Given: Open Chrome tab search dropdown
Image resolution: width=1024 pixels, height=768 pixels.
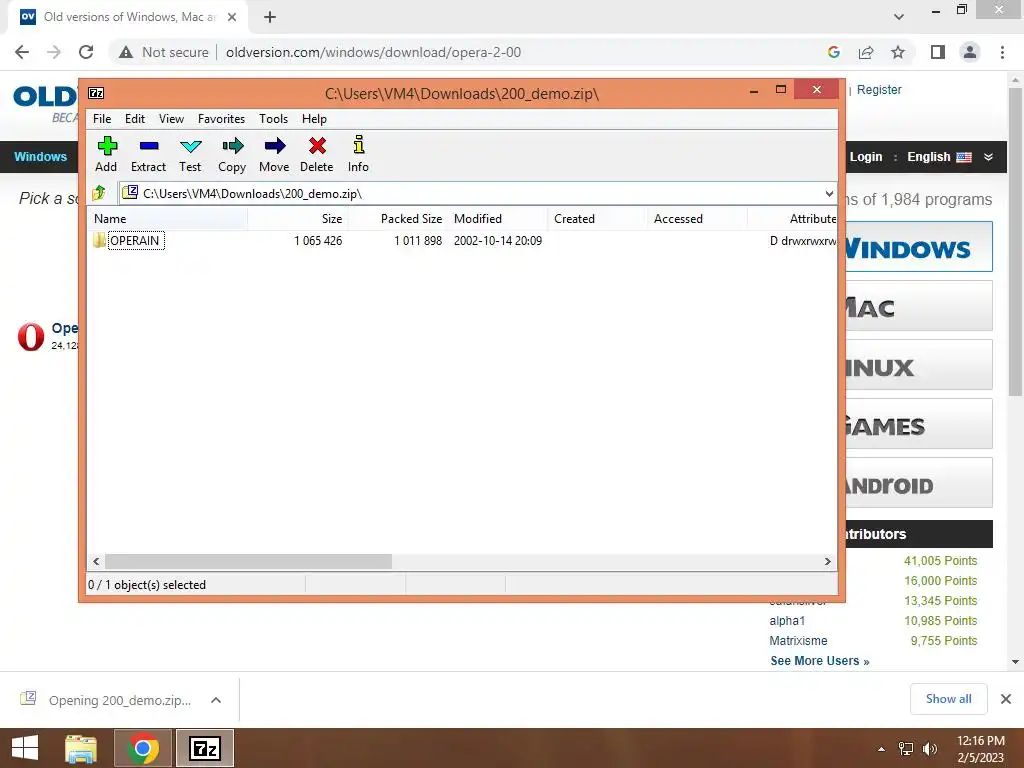Looking at the screenshot, I should pos(899,17).
